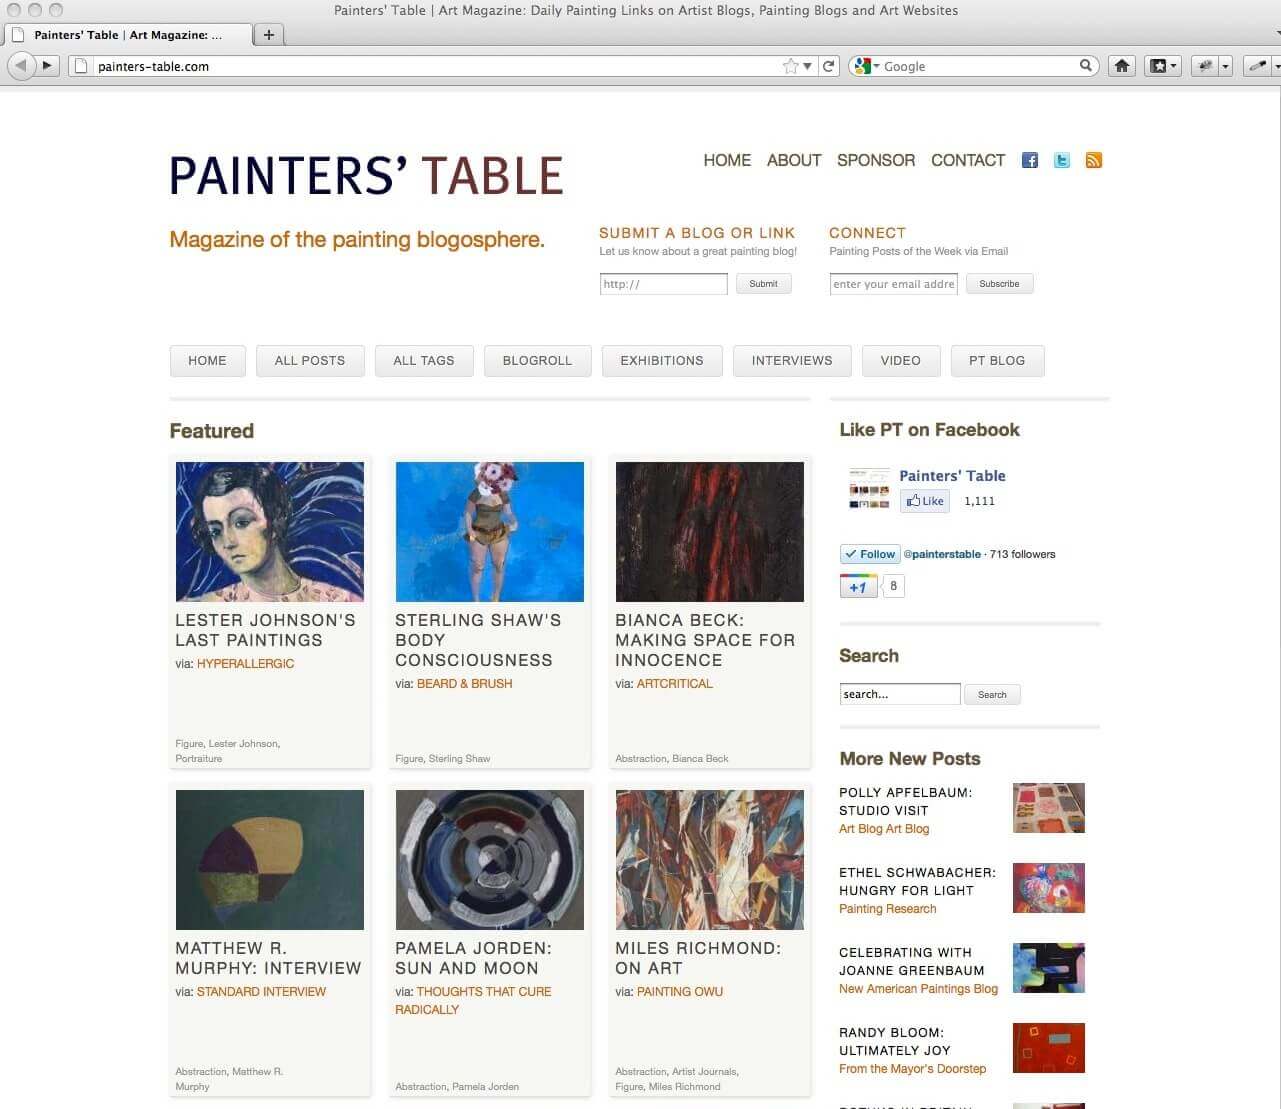
Task: Open the Pamela Jorden circular painting thumbnail
Action: pos(490,860)
